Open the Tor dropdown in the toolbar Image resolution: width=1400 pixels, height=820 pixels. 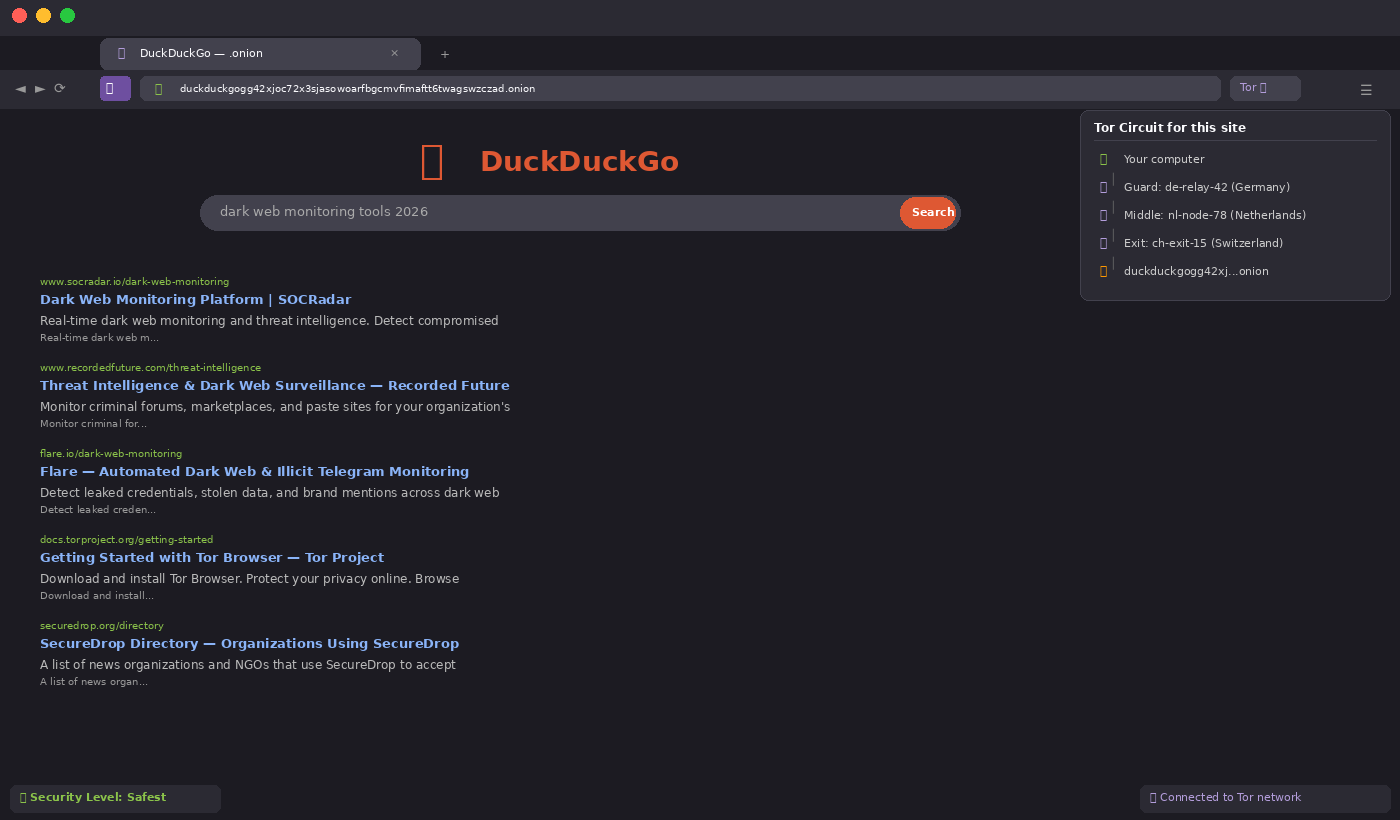coord(1265,88)
